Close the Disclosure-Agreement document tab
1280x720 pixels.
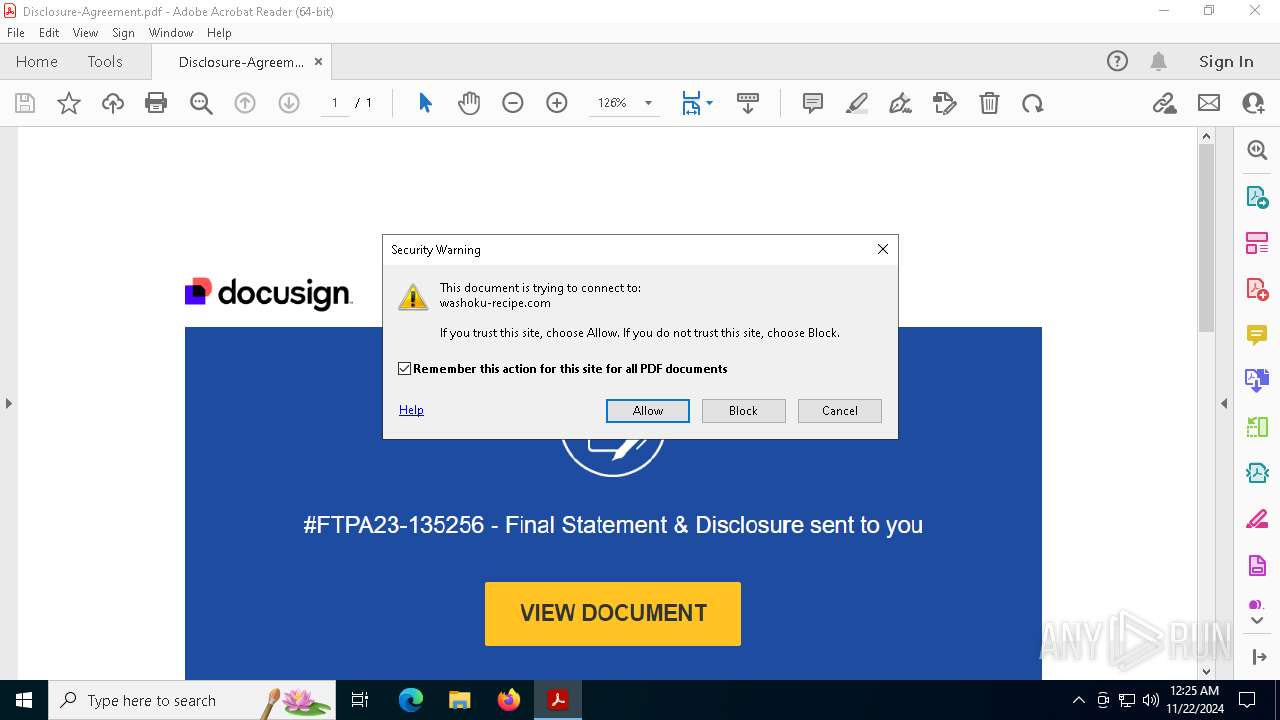318,61
